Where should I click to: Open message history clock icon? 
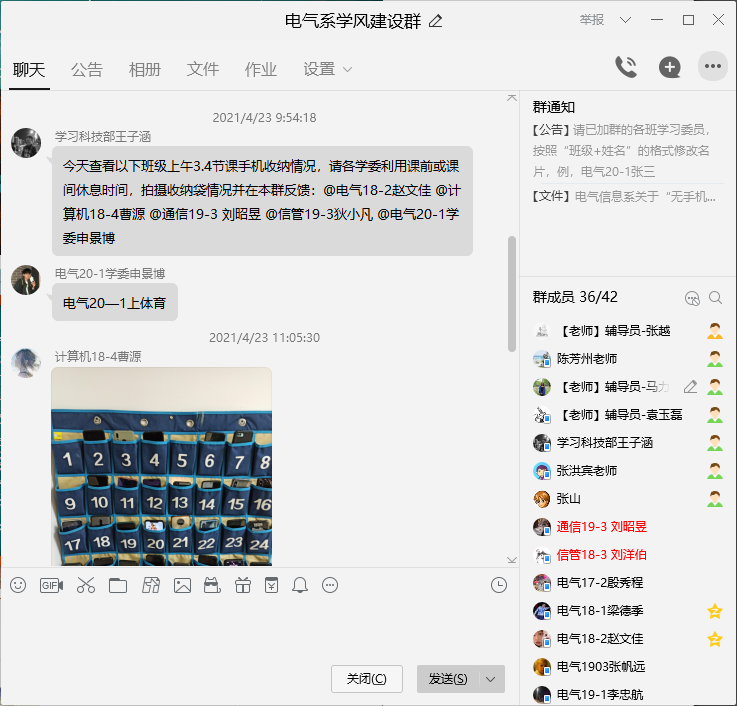coord(499,585)
